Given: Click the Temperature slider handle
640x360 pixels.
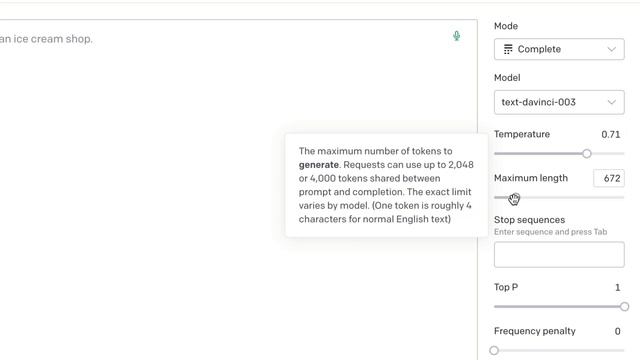Looking at the screenshot, I should [x=587, y=154].
